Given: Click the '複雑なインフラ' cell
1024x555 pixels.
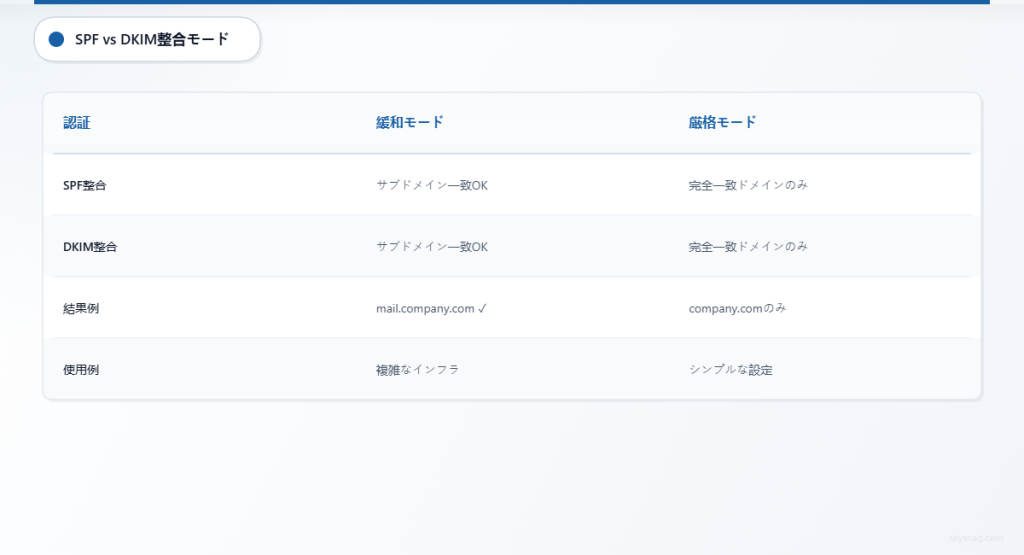Looking at the screenshot, I should 417,370.
